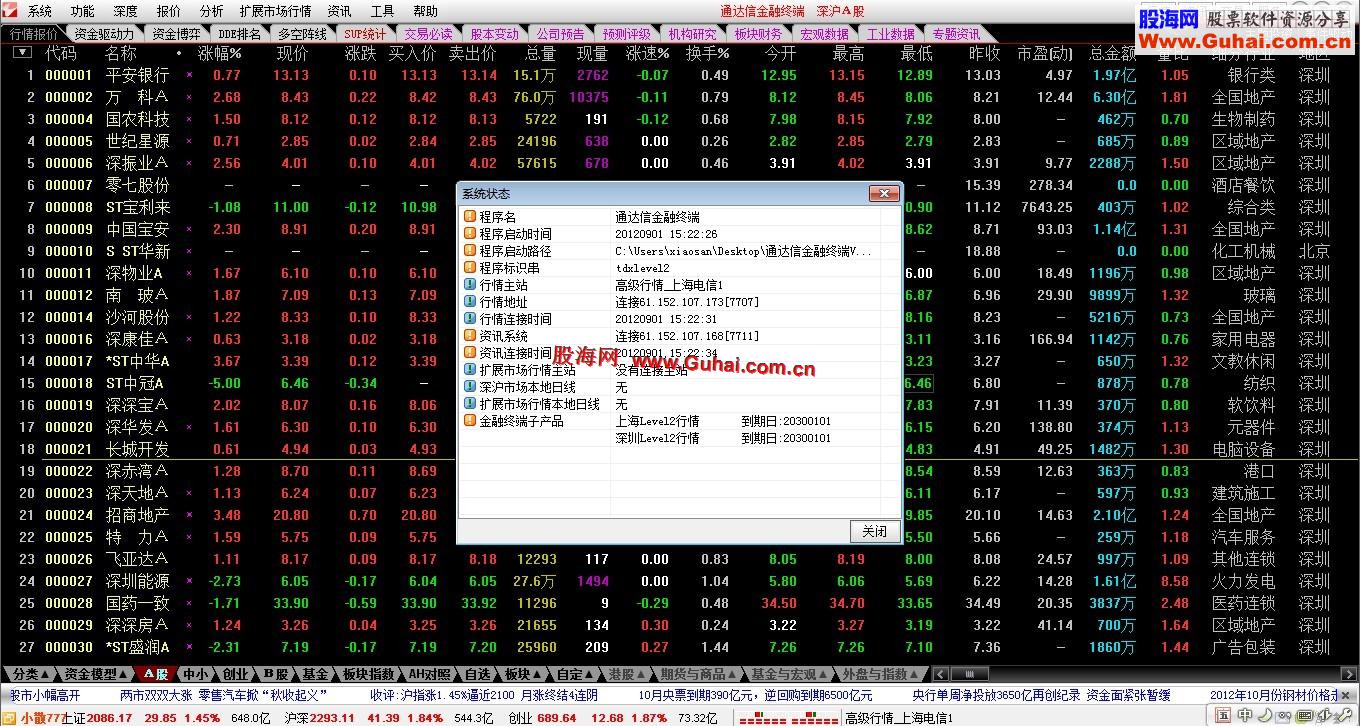Expand the 期货与商品 bottom tab menu
This screenshot has width=1360, height=726.
click(x=697, y=674)
